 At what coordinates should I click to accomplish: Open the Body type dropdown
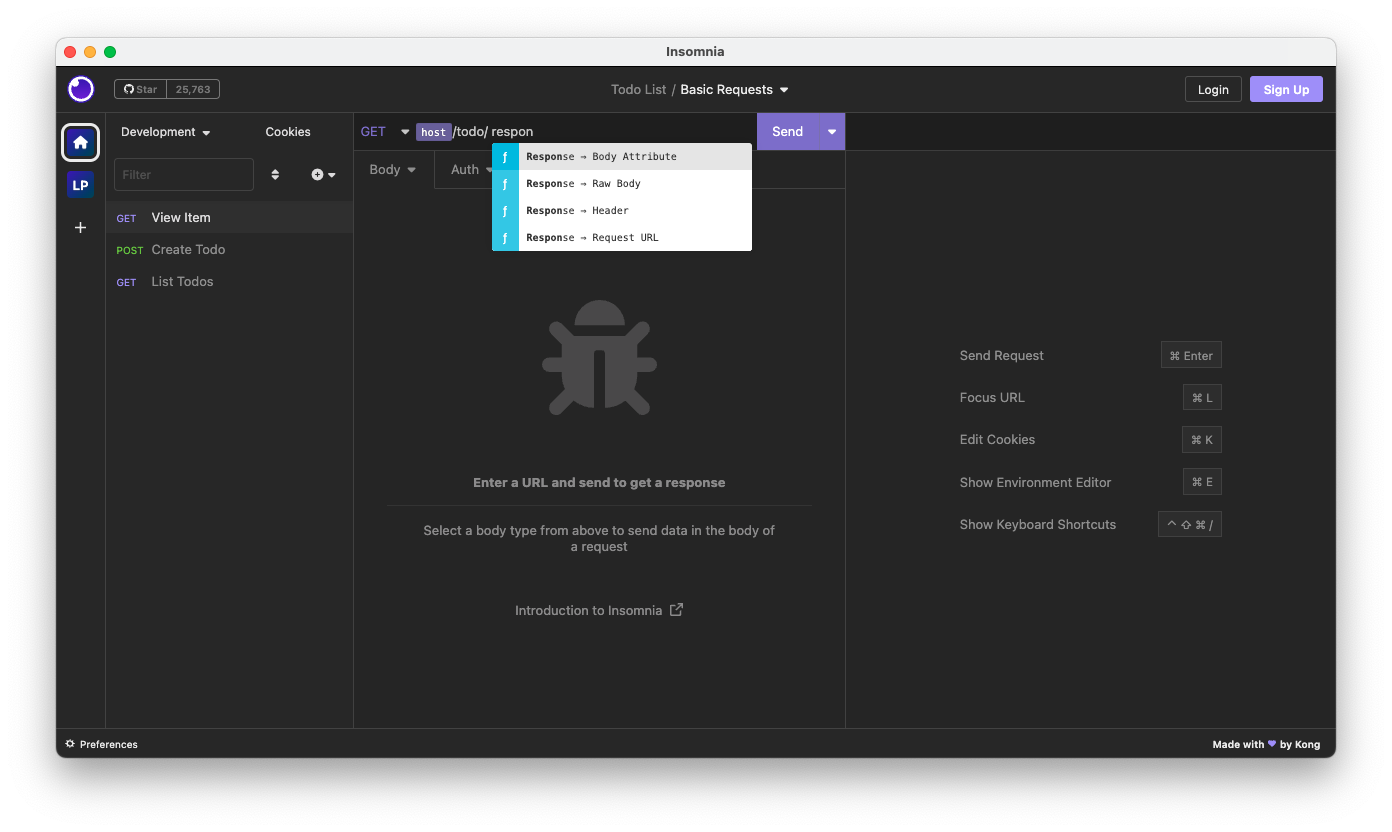click(392, 169)
